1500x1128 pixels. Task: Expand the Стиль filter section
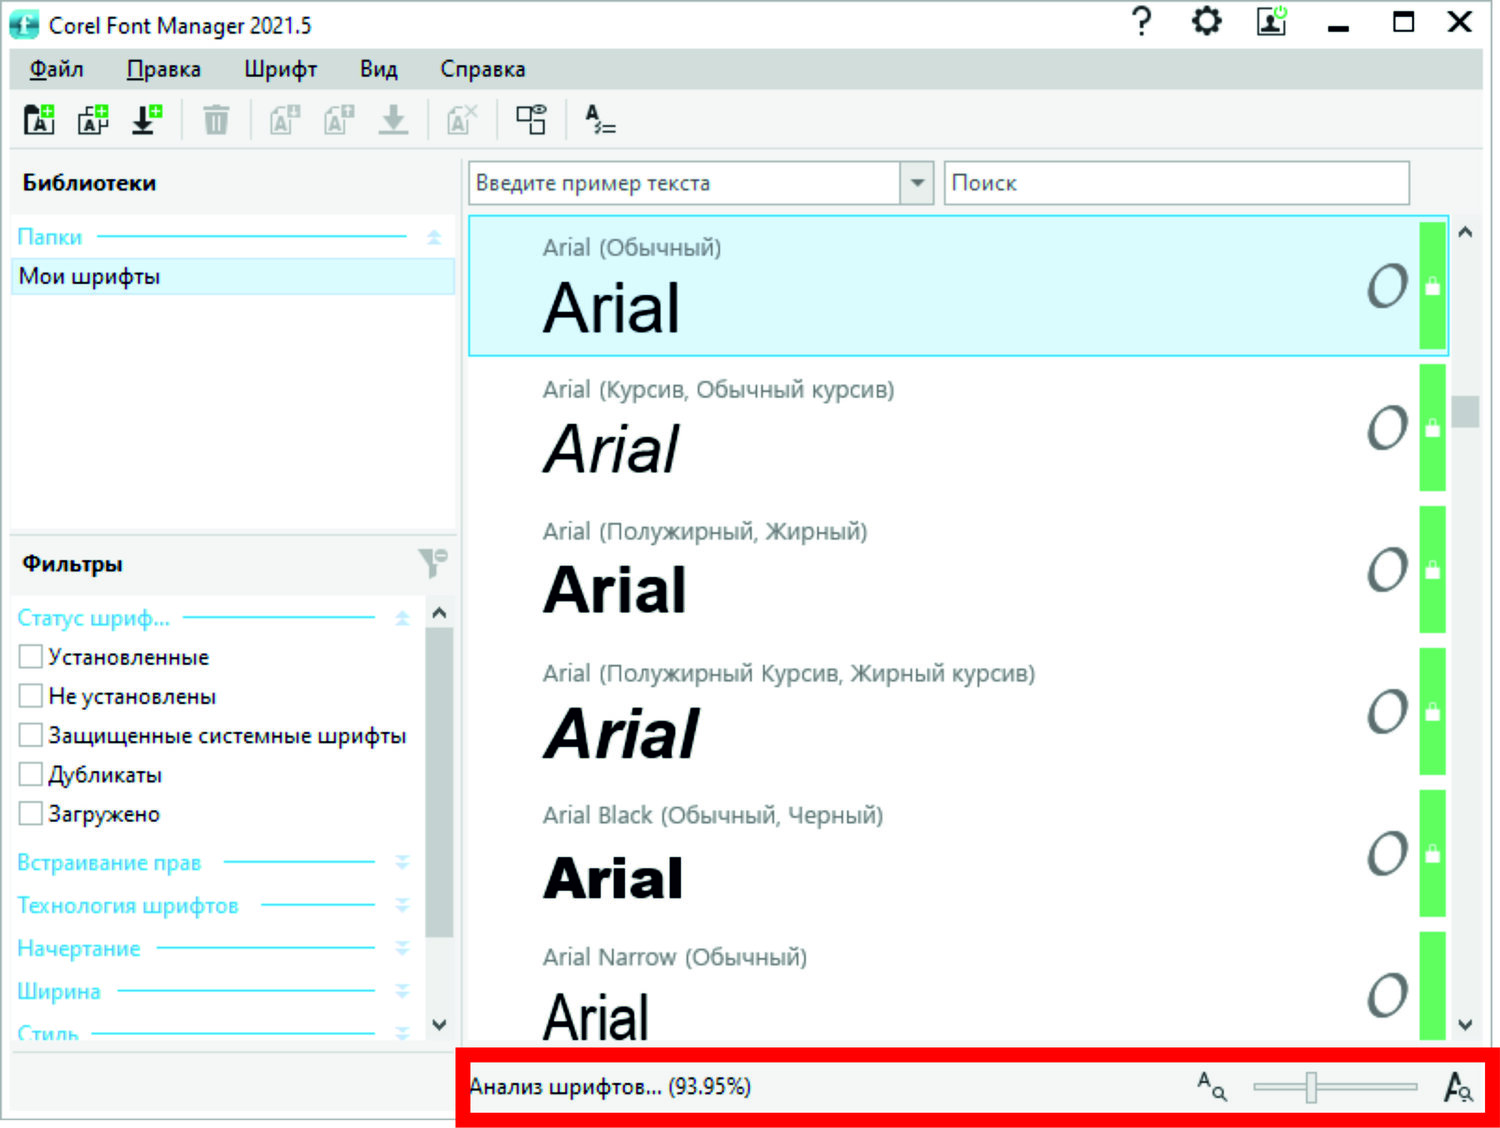pos(402,1032)
